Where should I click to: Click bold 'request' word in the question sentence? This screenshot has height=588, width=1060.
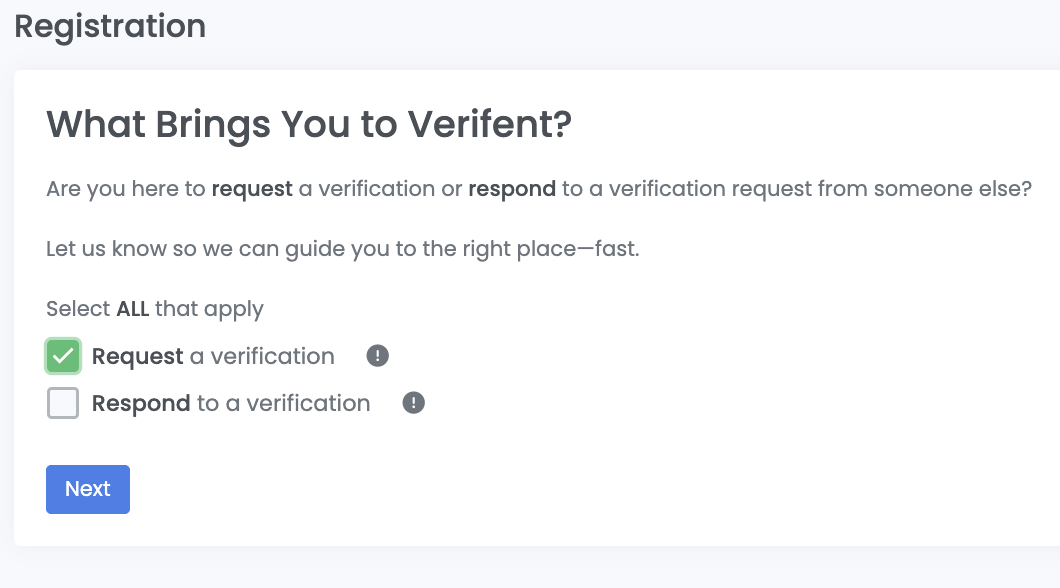pyautogui.click(x=252, y=189)
